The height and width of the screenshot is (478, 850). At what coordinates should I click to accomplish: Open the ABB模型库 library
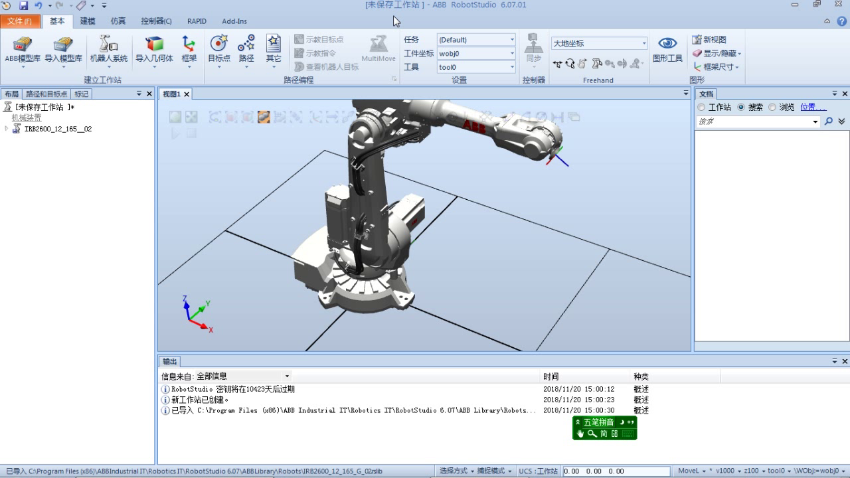coord(22,50)
